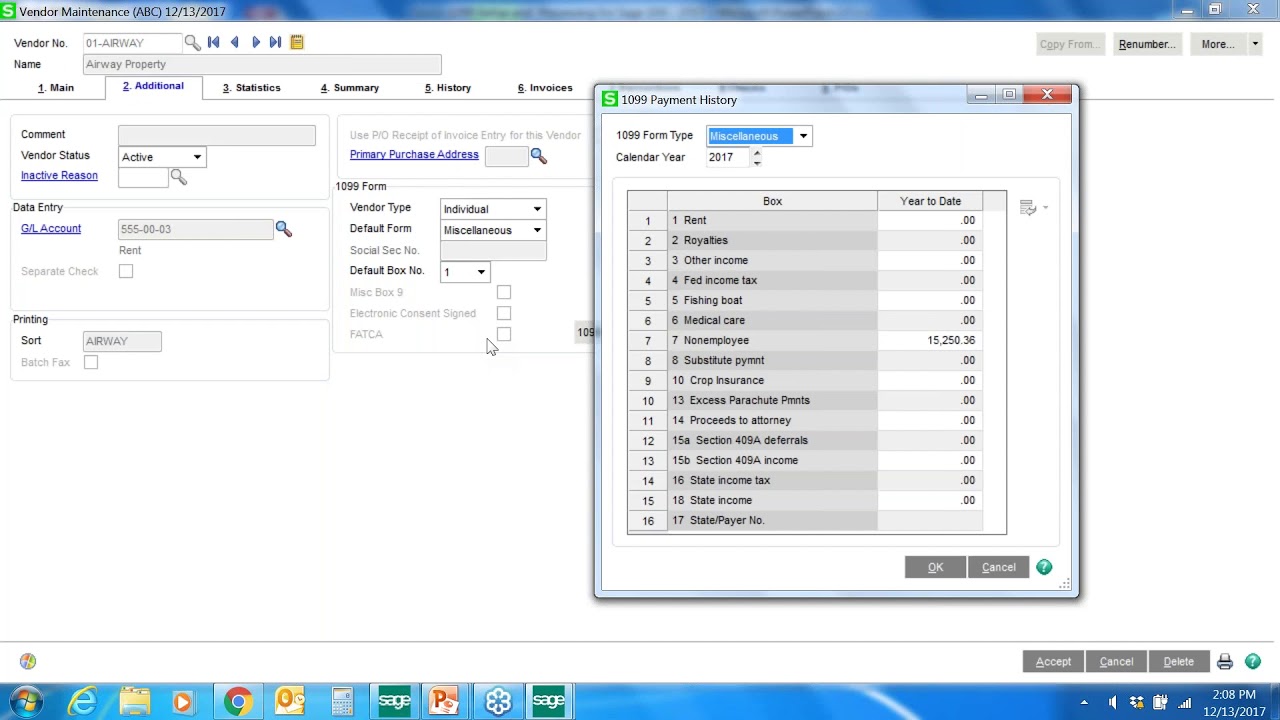Open Internet Explorer from taskbar
Image resolution: width=1280 pixels, height=720 pixels.
82,701
